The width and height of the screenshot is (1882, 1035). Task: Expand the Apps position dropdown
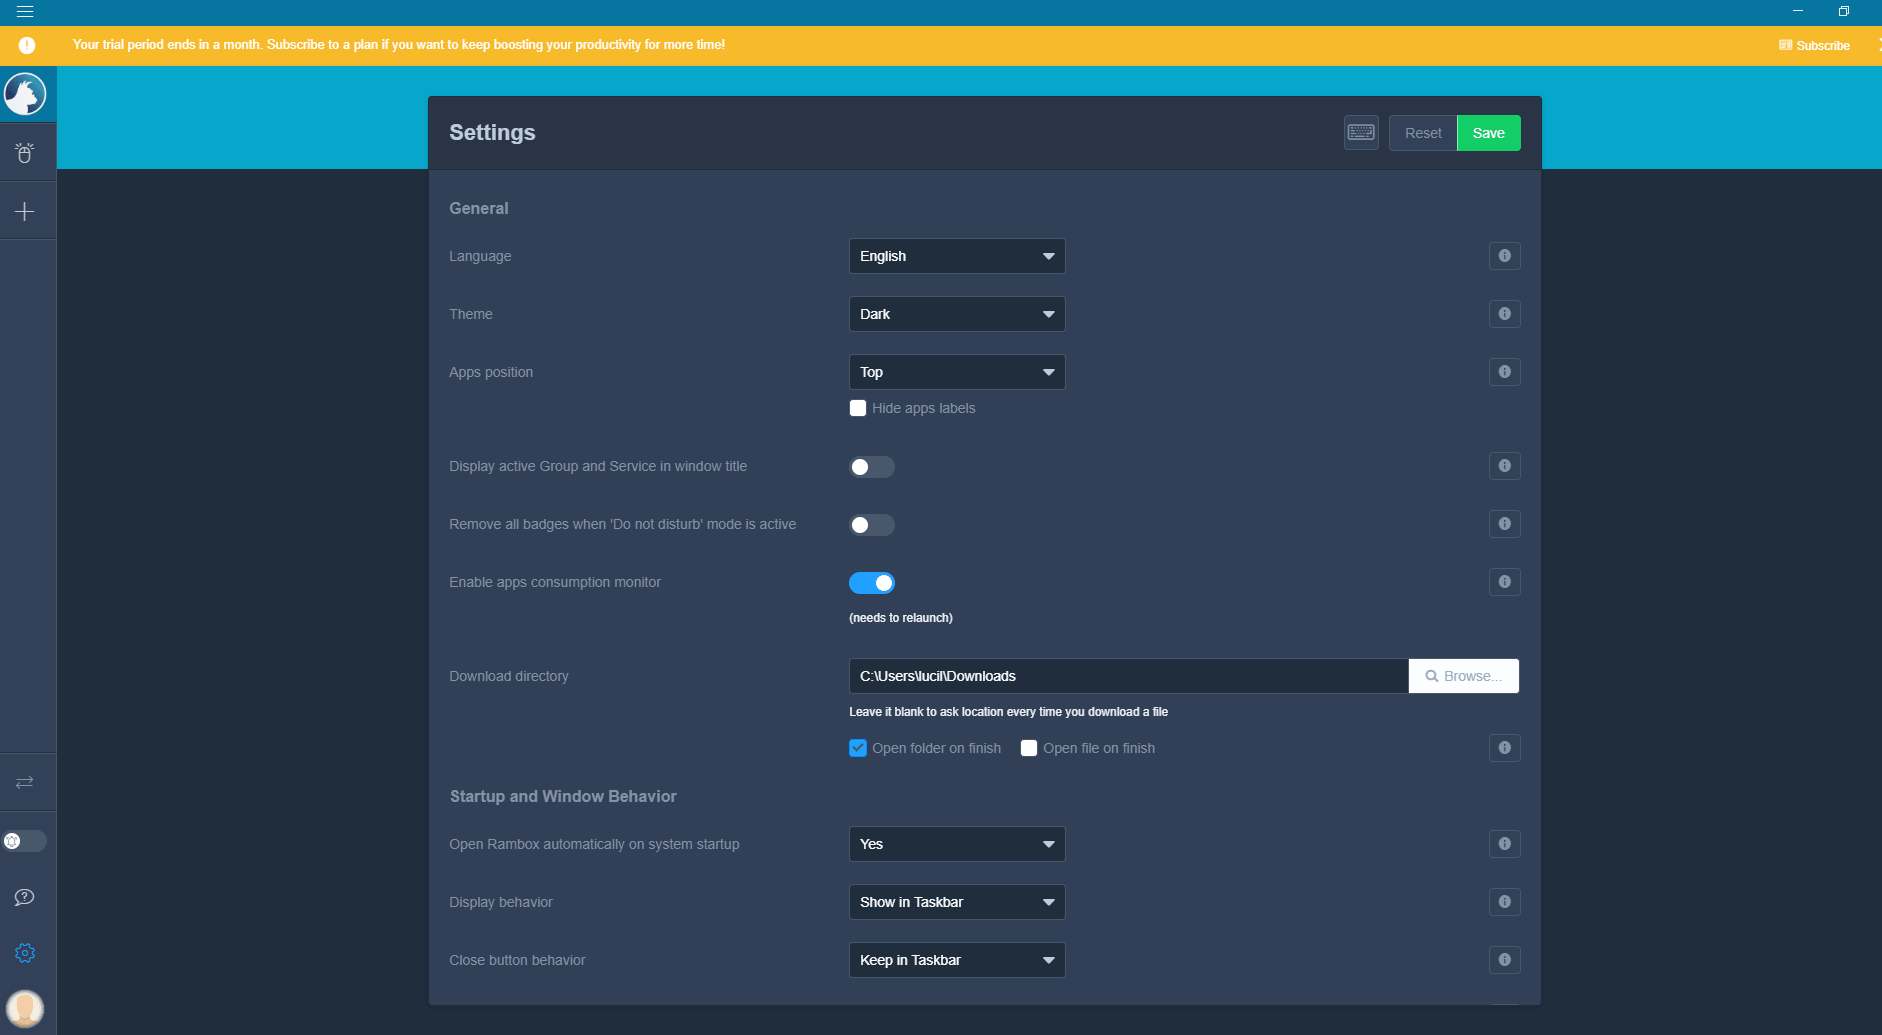click(956, 372)
